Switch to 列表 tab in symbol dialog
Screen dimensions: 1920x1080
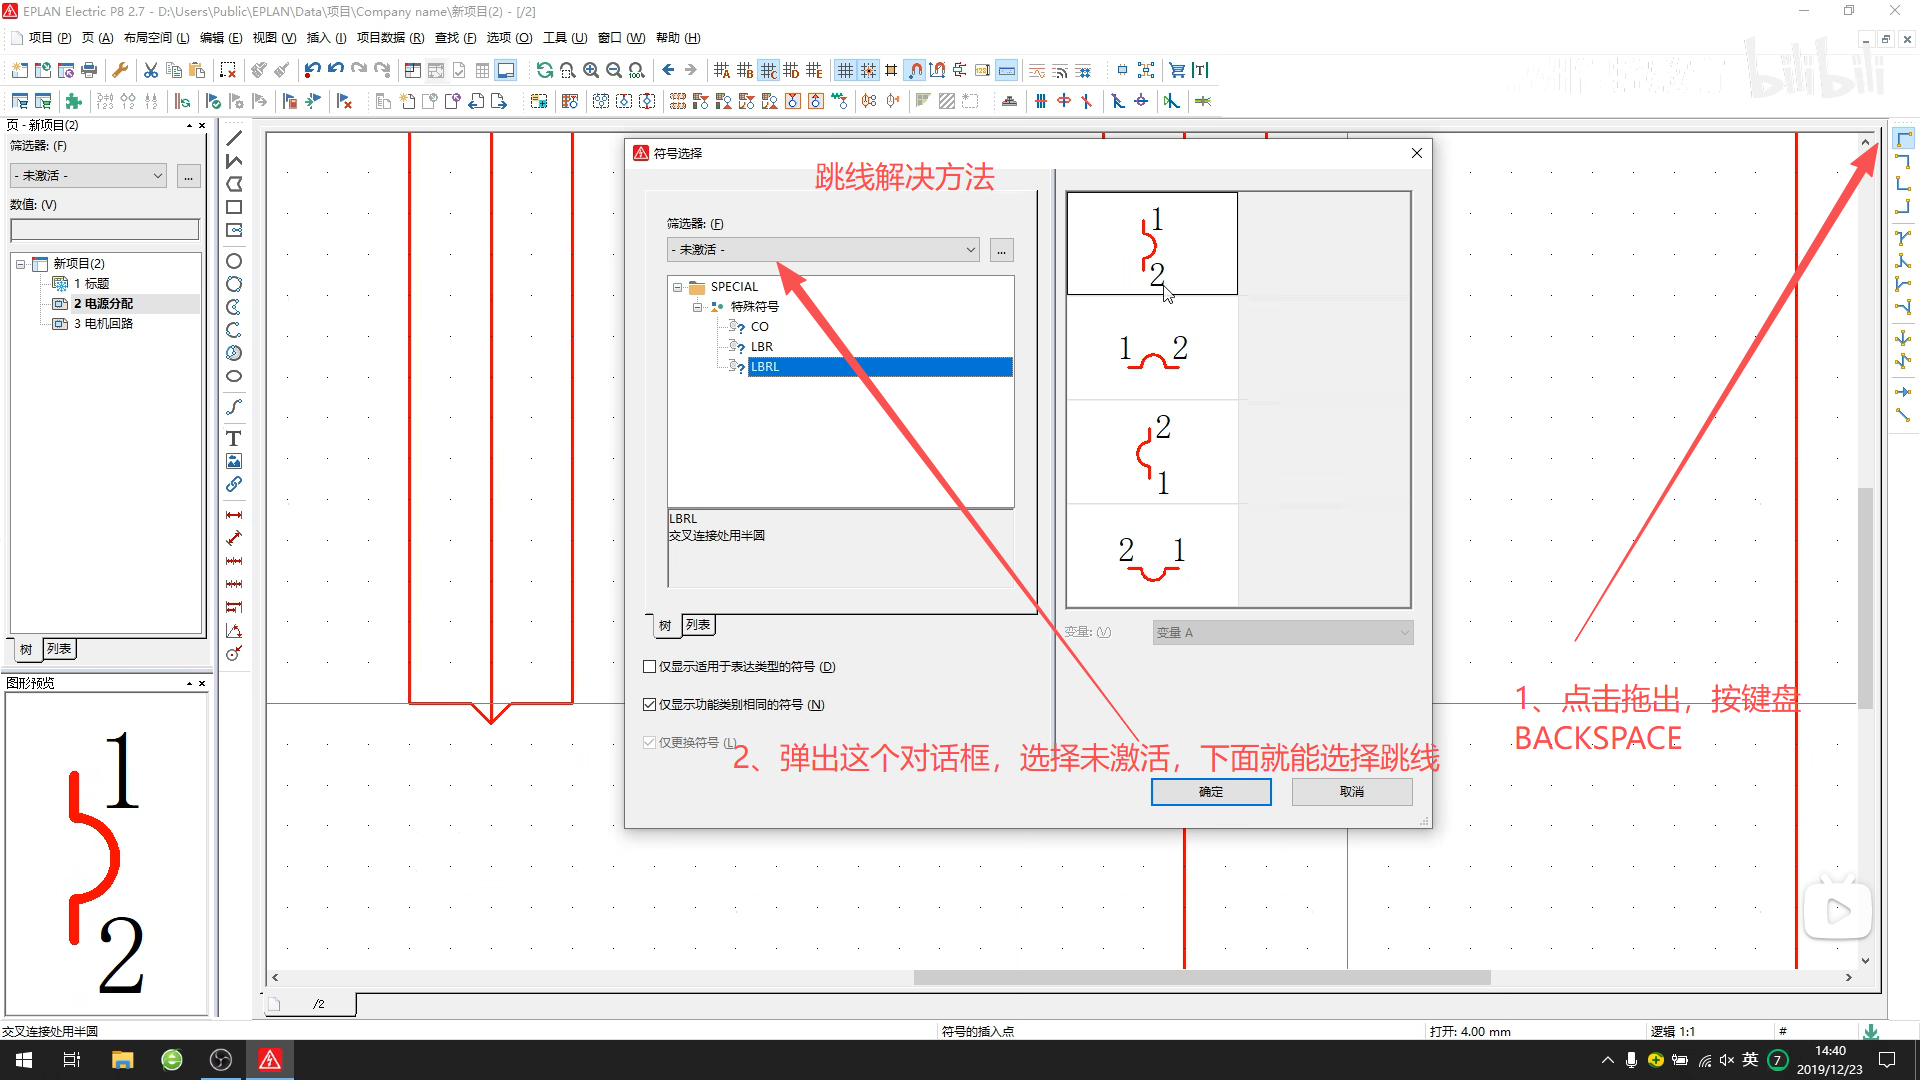coord(698,625)
